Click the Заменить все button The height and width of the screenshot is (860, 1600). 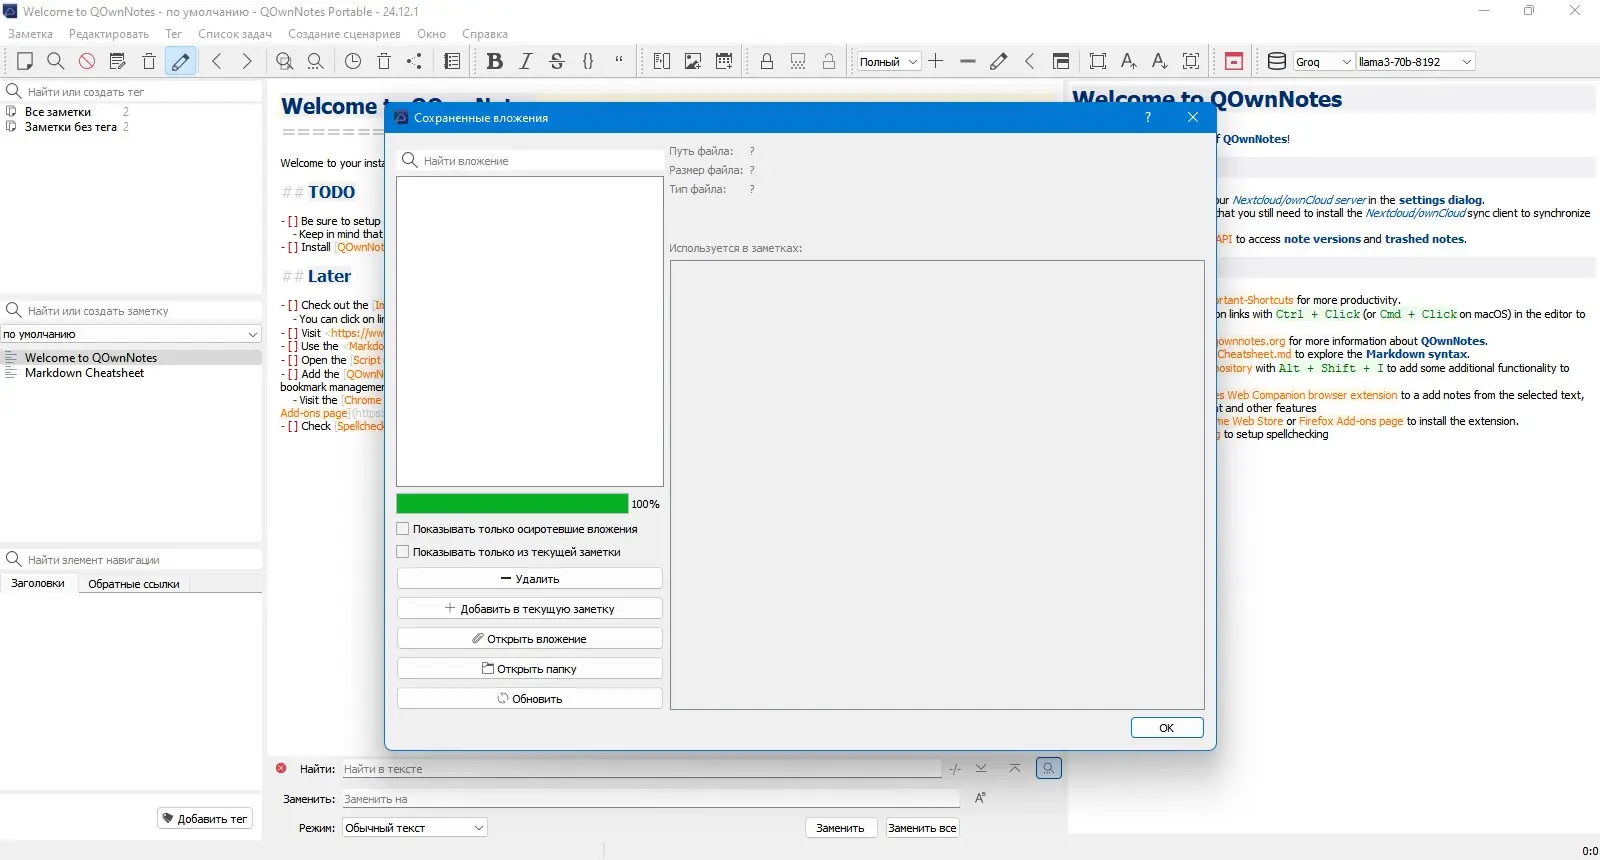922,828
